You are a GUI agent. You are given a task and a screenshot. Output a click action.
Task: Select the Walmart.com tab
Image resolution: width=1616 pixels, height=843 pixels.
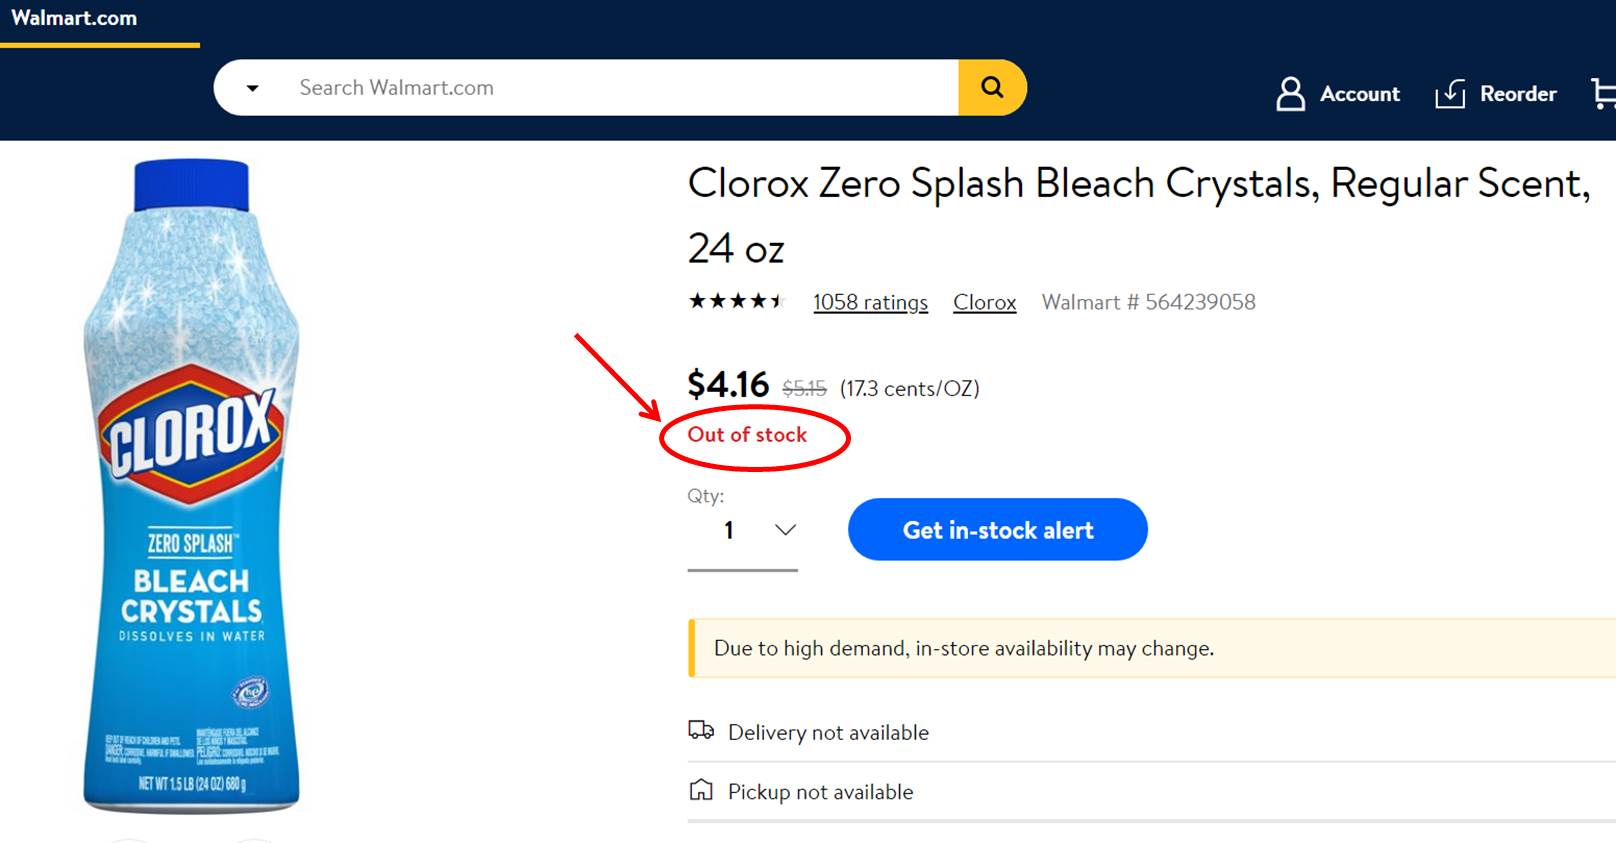click(74, 18)
